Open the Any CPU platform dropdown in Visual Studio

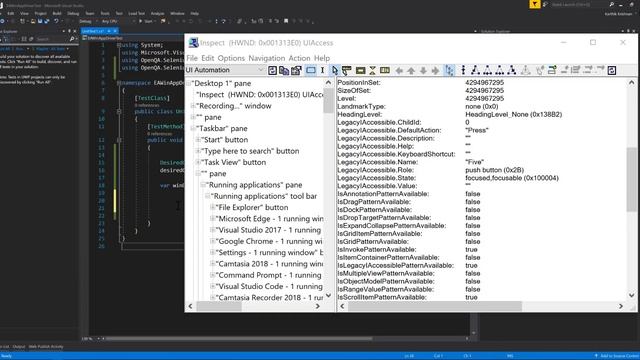coord(118,21)
